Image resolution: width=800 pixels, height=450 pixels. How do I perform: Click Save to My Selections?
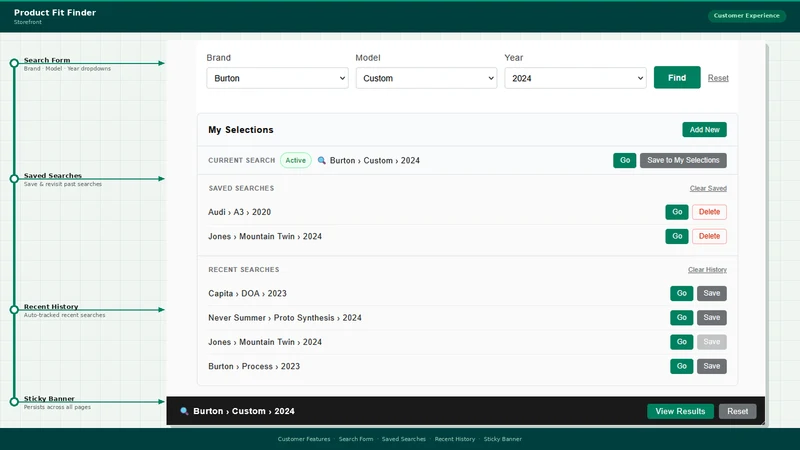pyautogui.click(x=683, y=160)
